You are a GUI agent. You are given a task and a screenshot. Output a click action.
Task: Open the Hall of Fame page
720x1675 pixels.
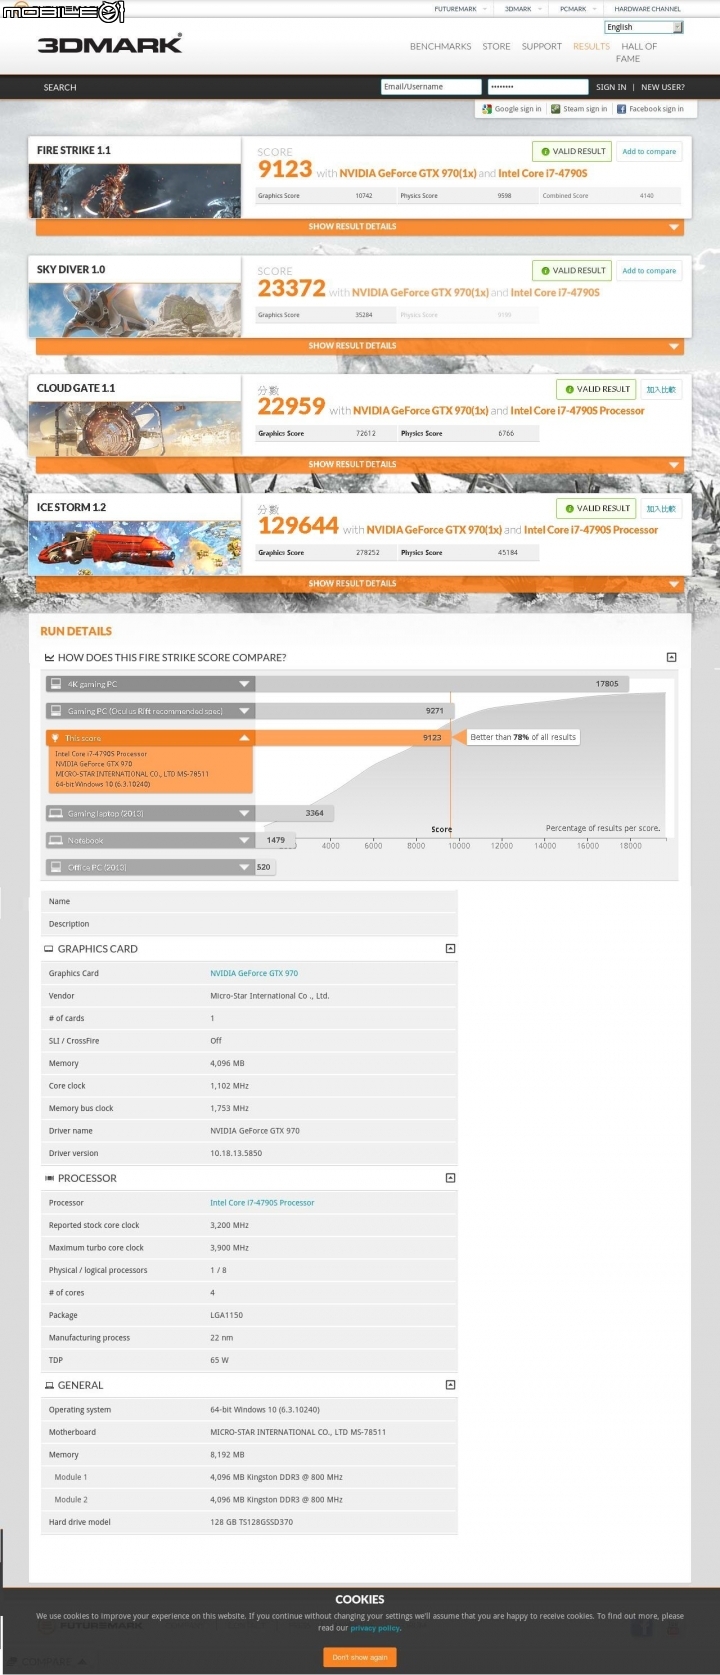[638, 52]
